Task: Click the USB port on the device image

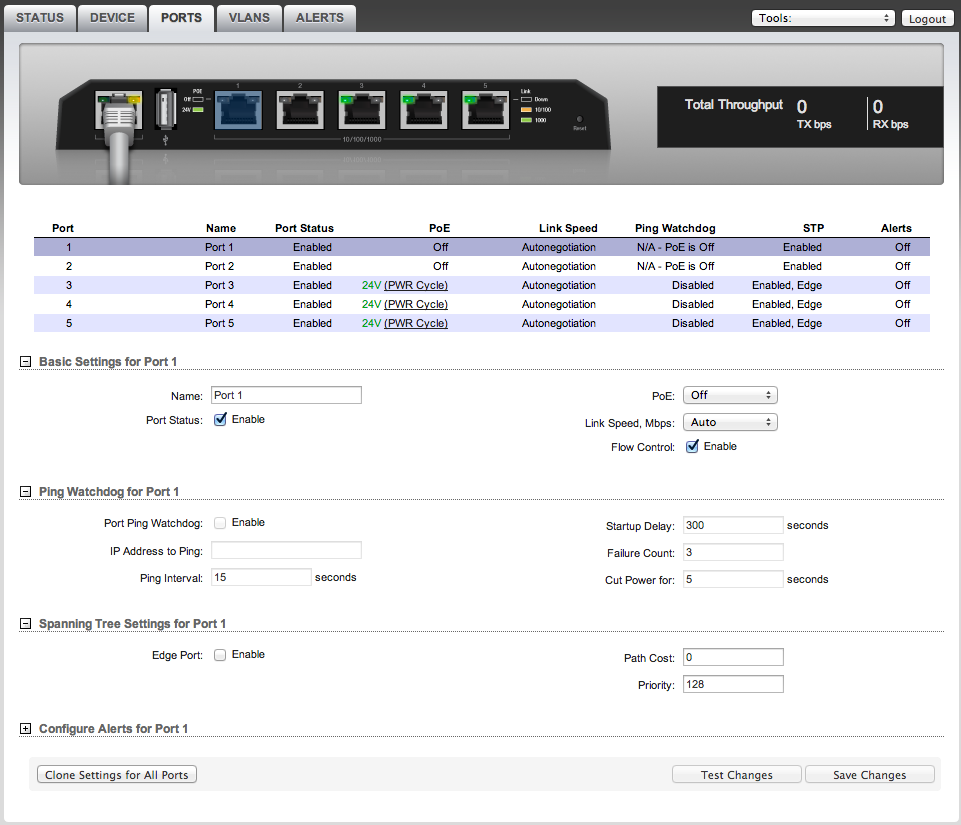Action: (167, 110)
